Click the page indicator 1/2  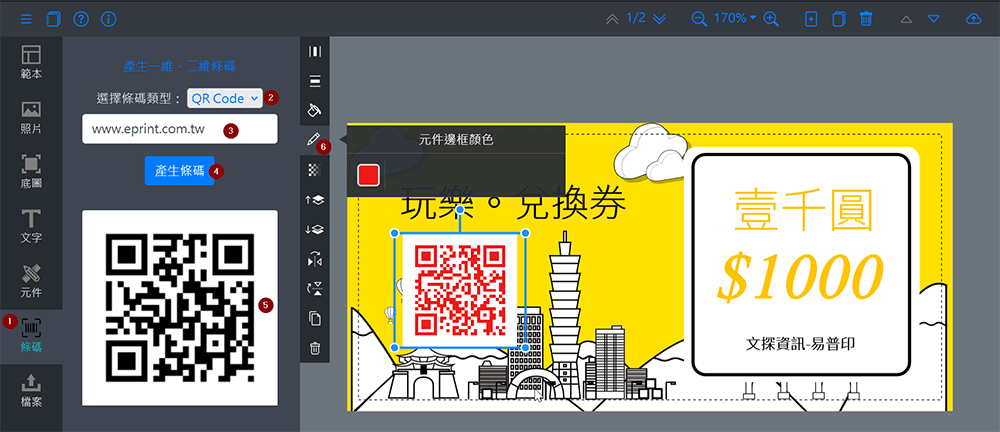pyautogui.click(x=636, y=19)
